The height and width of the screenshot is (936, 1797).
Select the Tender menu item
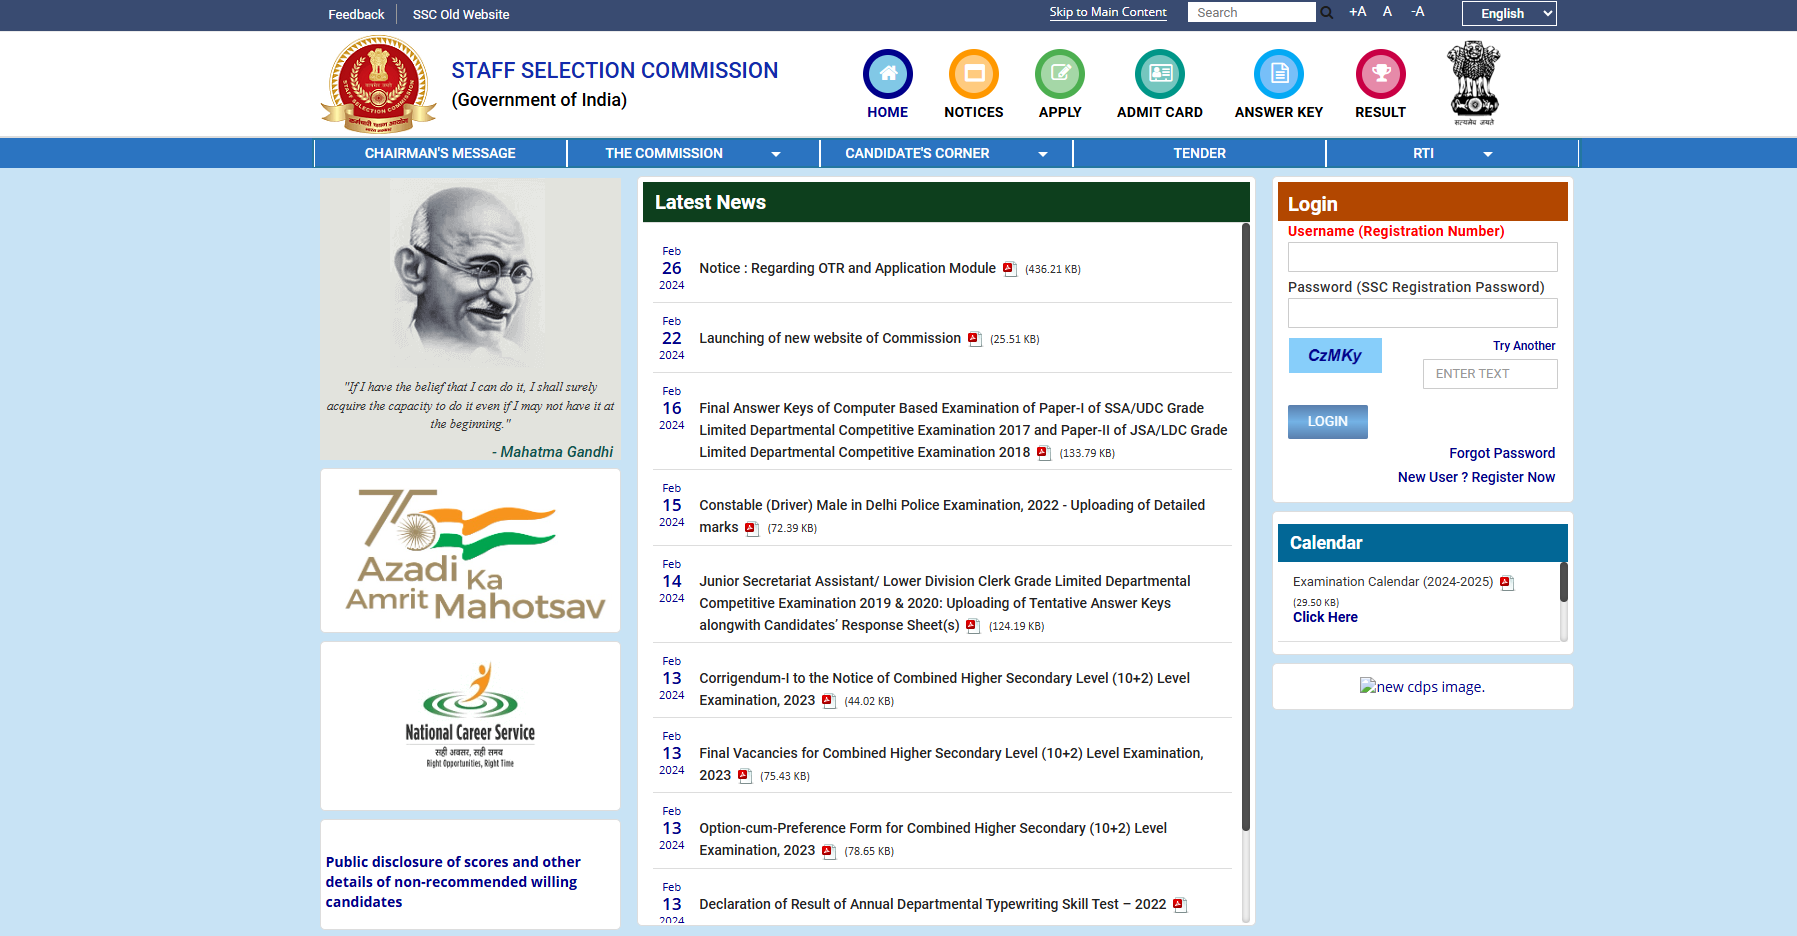tap(1199, 153)
